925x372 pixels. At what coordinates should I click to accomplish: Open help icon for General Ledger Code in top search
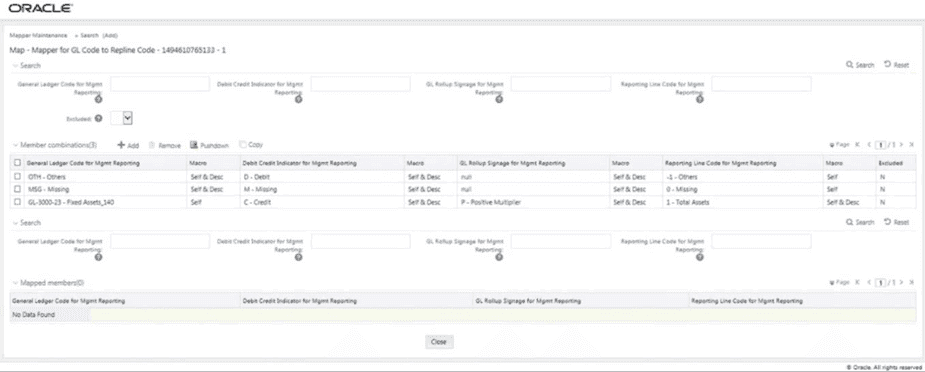click(x=99, y=100)
